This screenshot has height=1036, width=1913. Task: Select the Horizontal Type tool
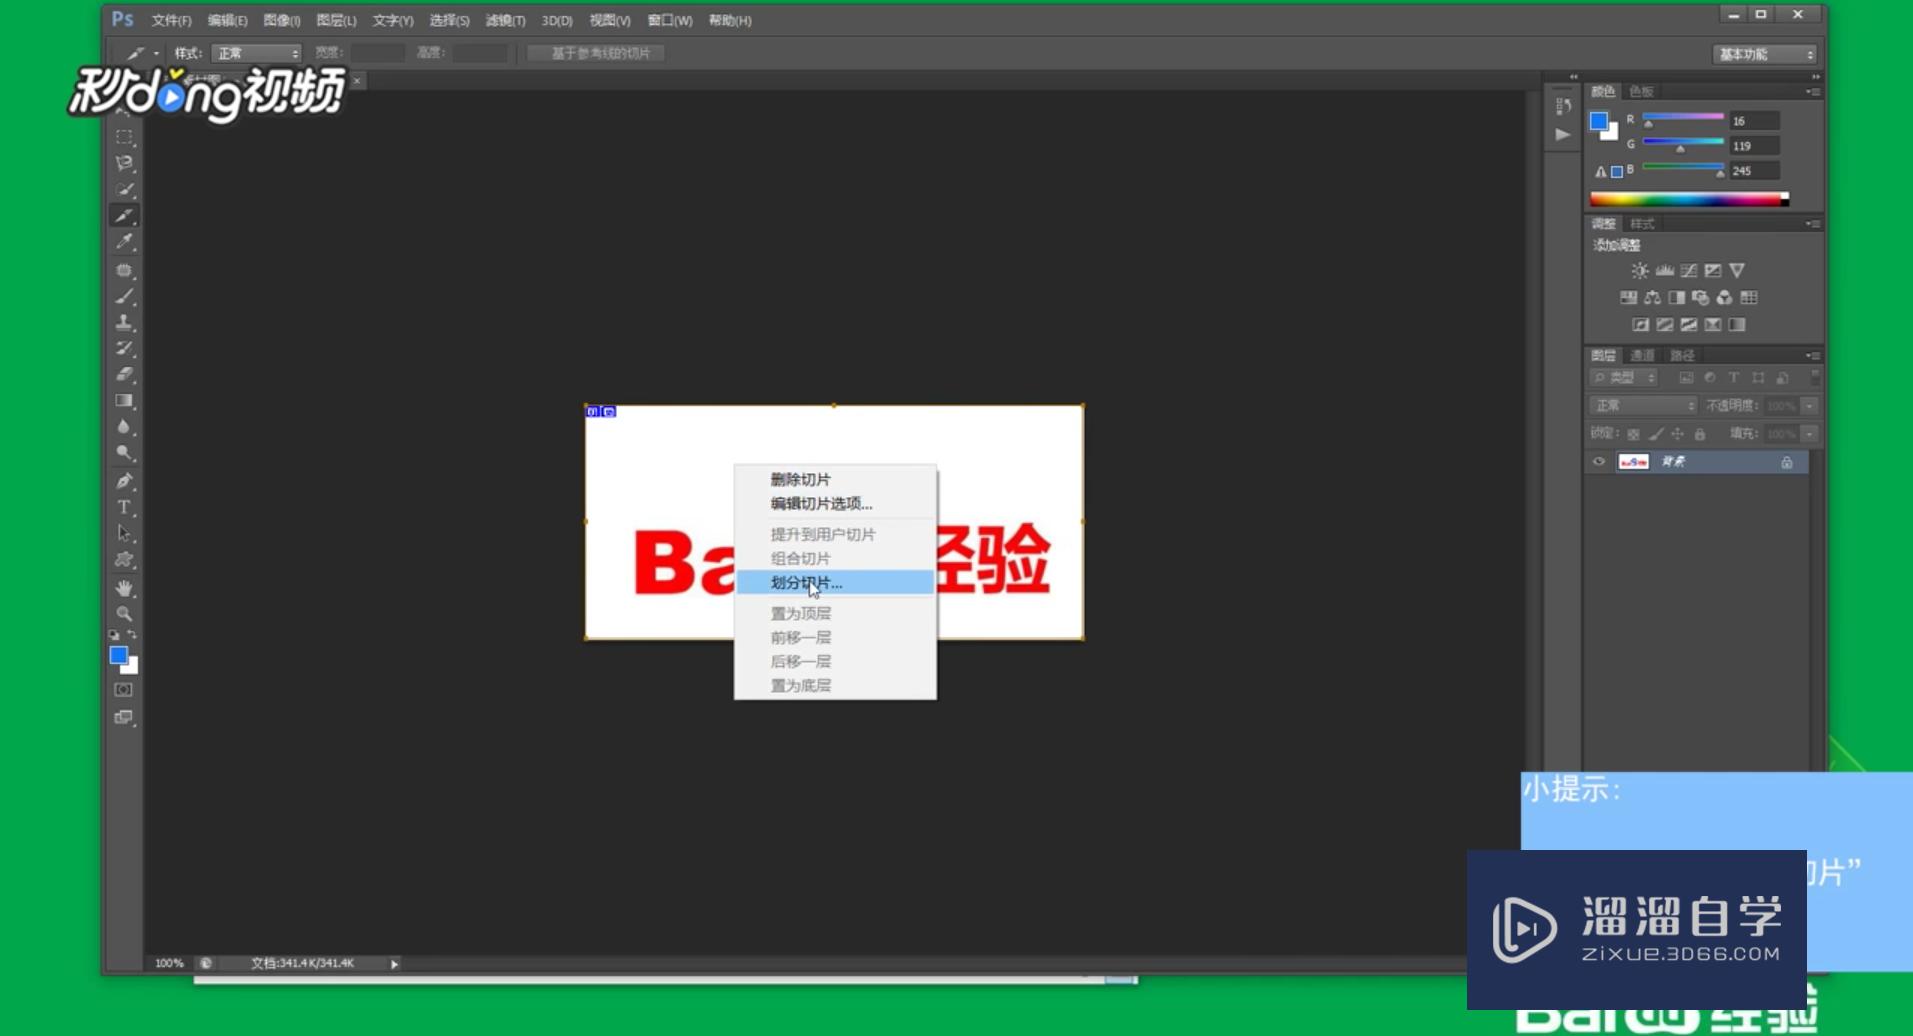(124, 507)
